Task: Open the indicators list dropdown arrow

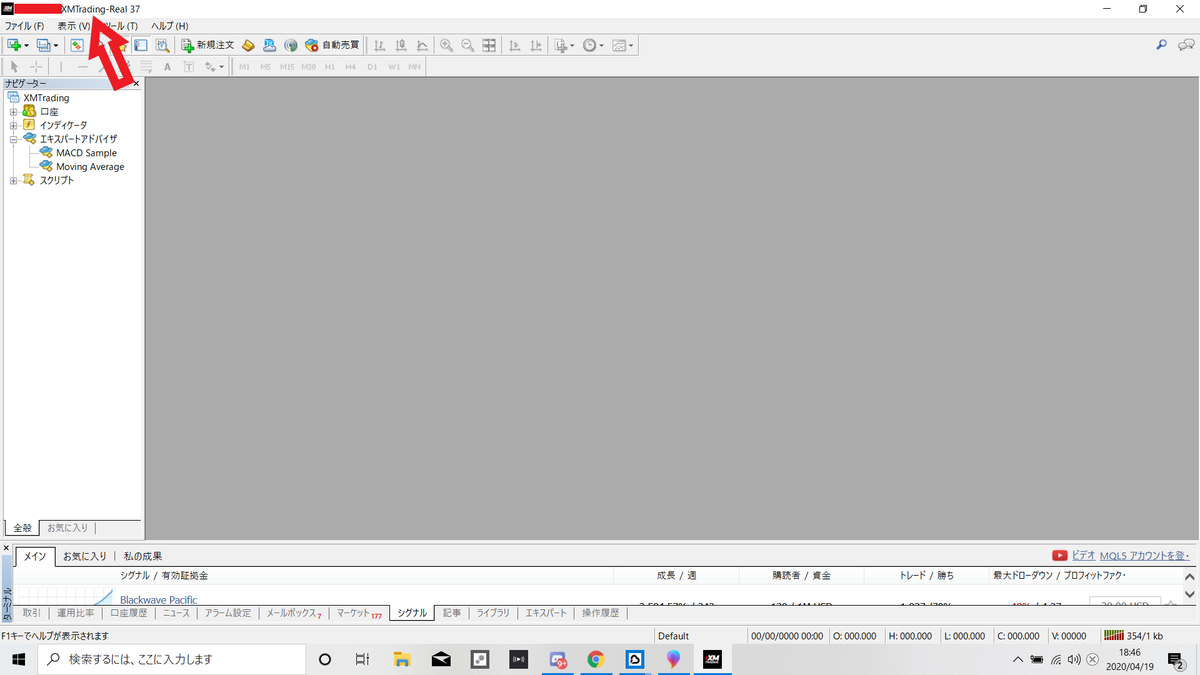Action: click(573, 46)
